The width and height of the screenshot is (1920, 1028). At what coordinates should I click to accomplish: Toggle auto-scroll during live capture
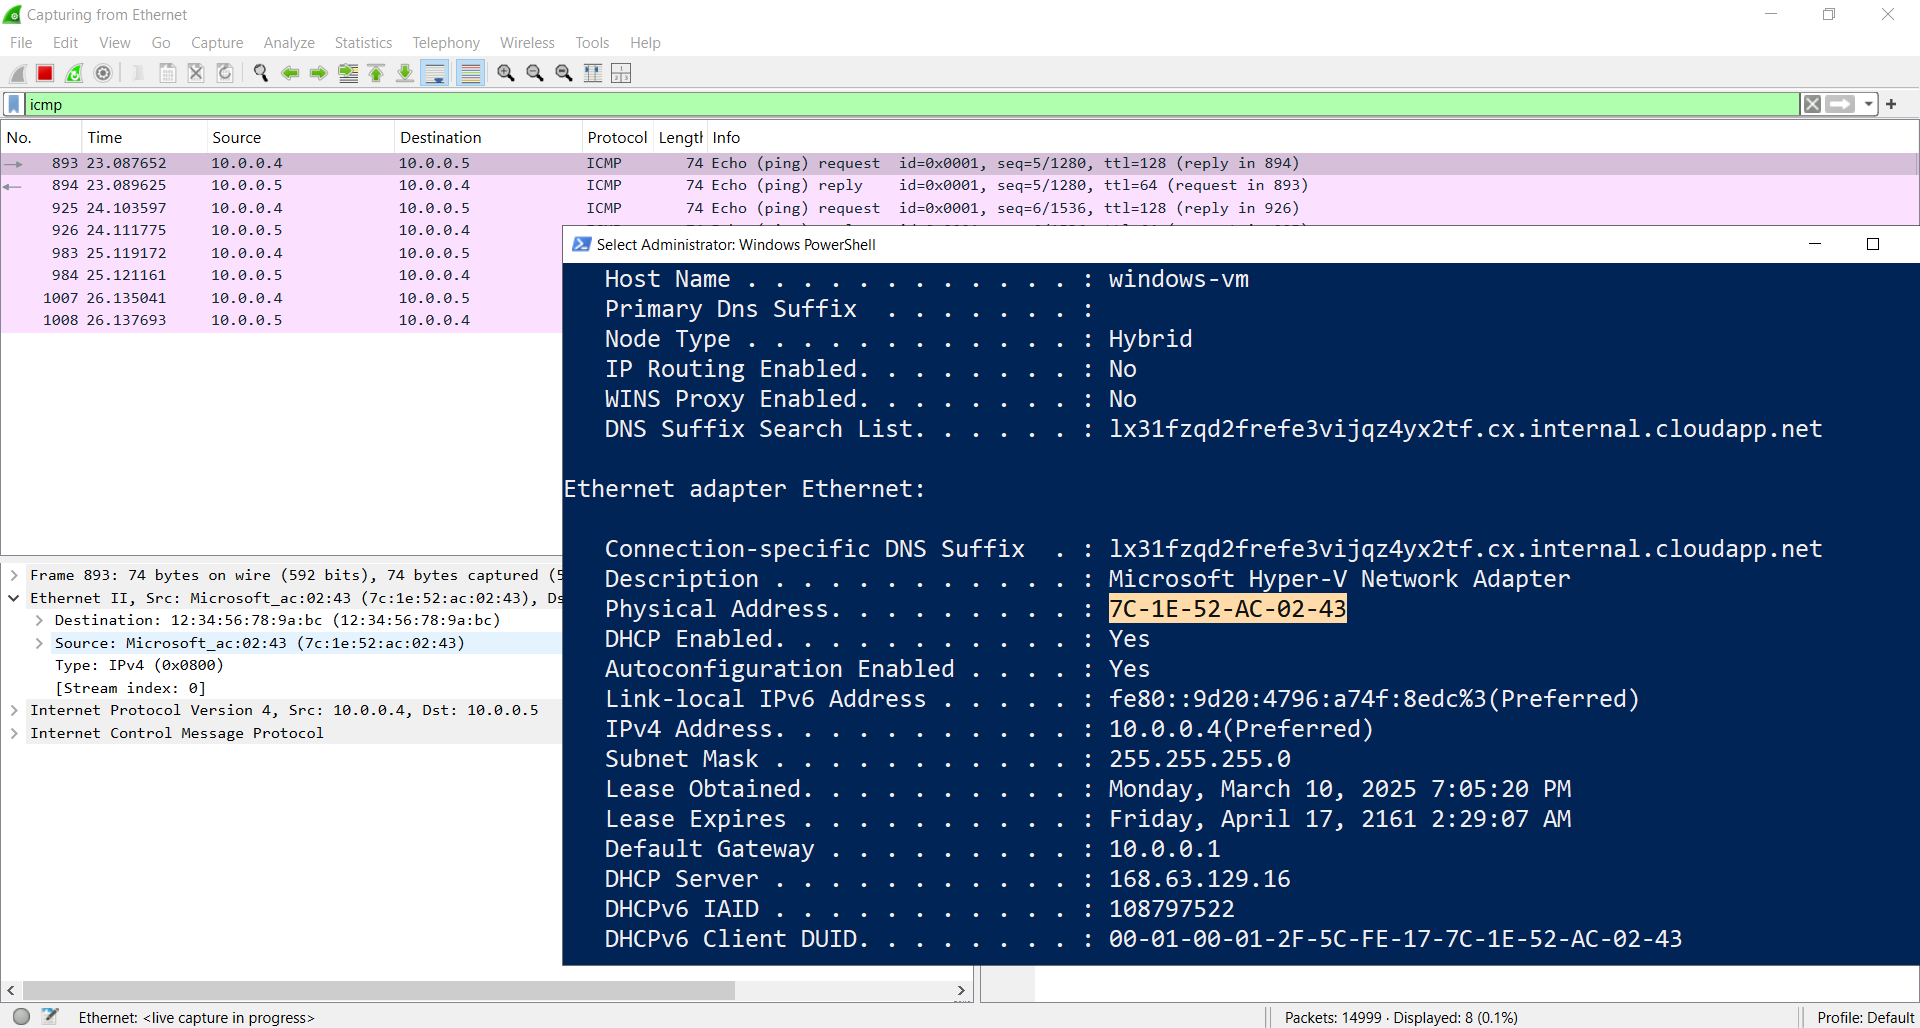tap(435, 73)
